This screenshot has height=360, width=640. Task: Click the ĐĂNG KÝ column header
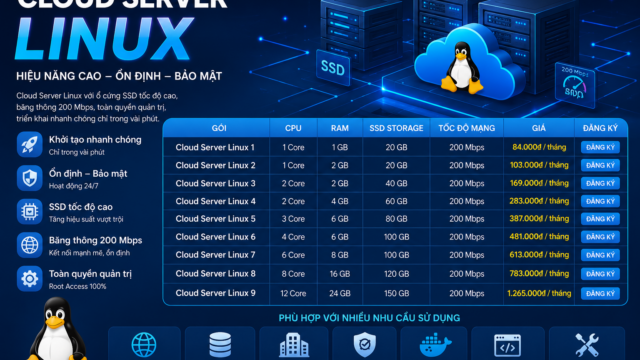(600, 128)
